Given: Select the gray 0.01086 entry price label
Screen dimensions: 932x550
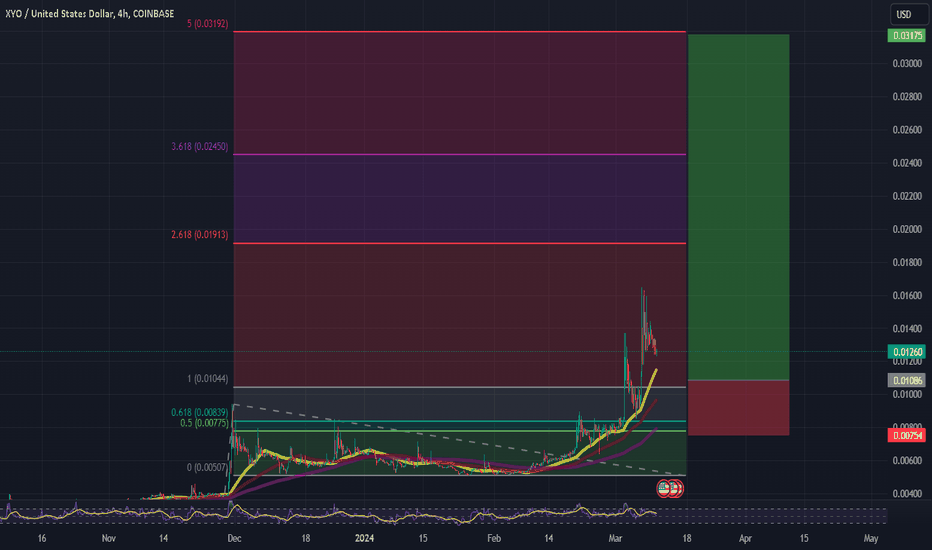Looking at the screenshot, I should pyautogui.click(x=906, y=380).
